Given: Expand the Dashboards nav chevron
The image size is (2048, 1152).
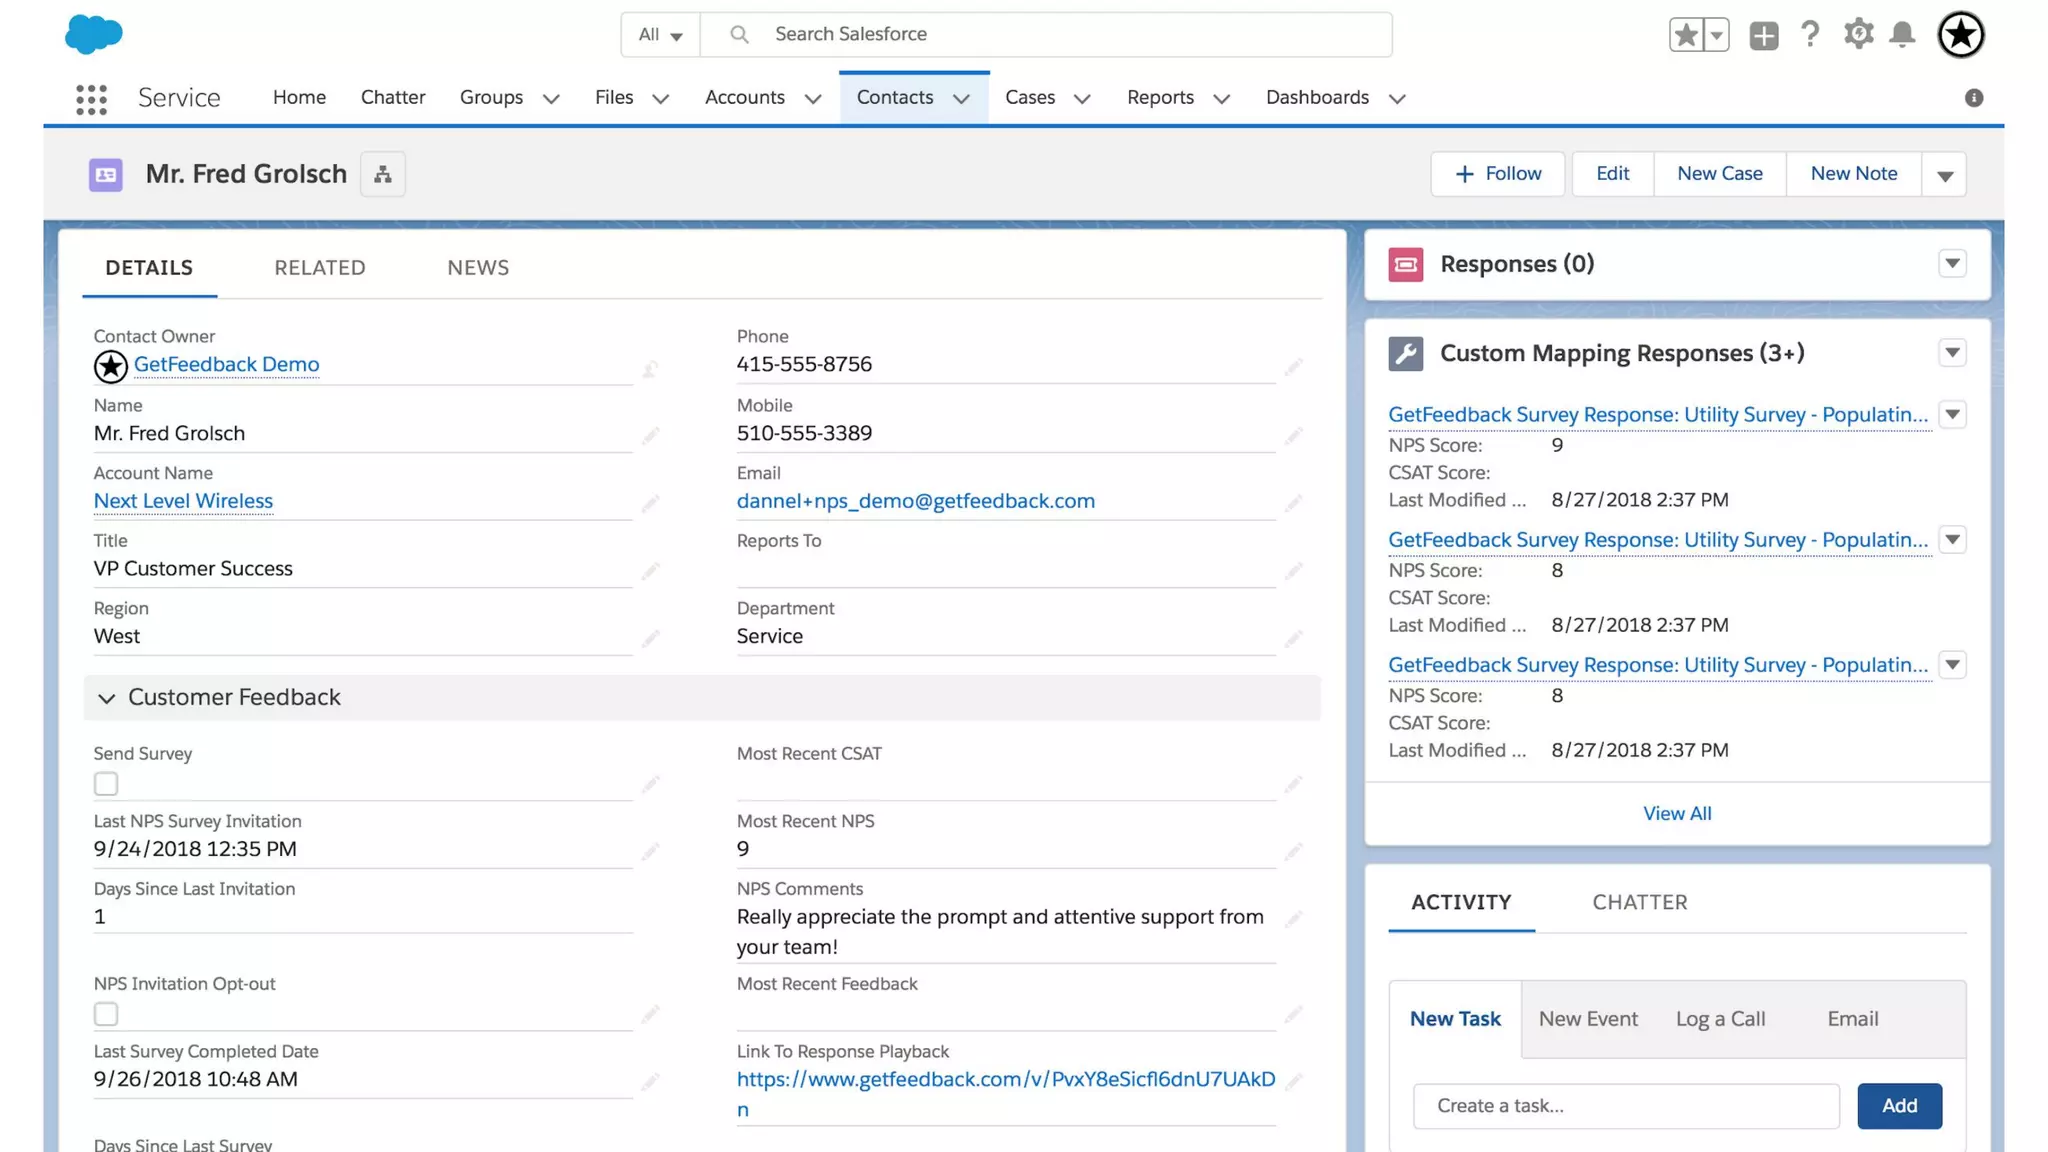Looking at the screenshot, I should (x=1398, y=99).
